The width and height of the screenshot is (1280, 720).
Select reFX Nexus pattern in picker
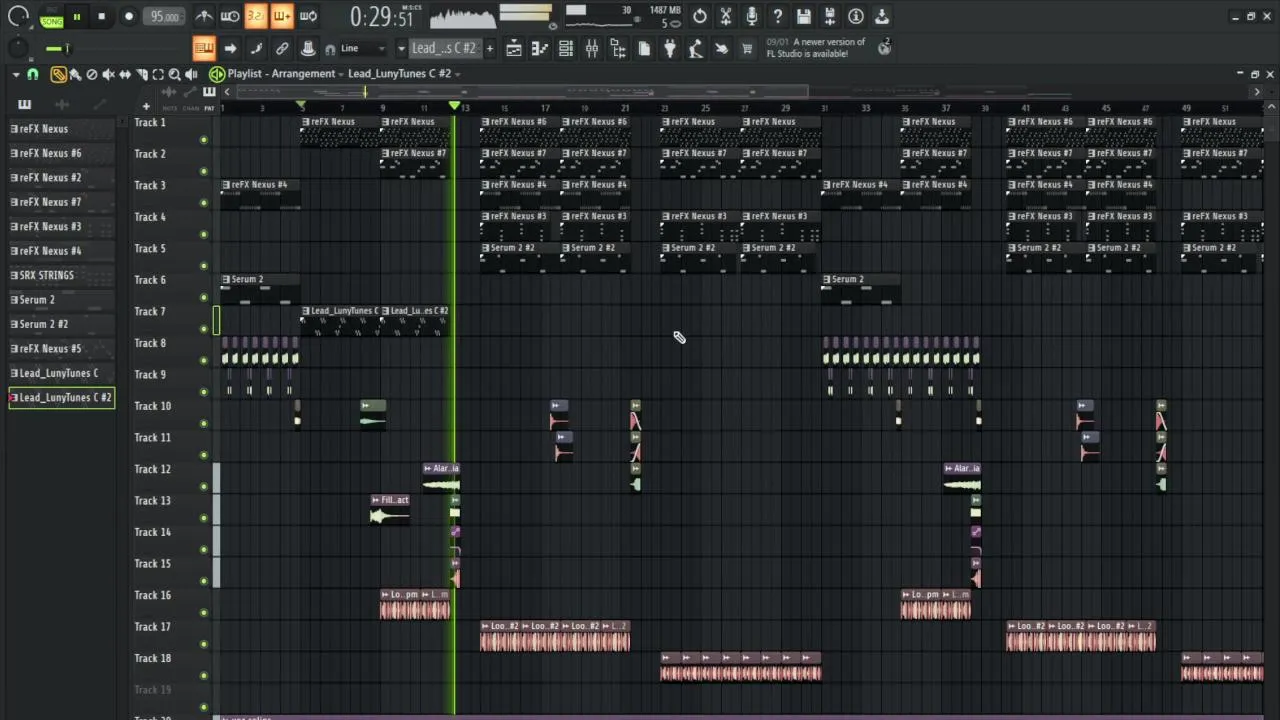click(61, 129)
